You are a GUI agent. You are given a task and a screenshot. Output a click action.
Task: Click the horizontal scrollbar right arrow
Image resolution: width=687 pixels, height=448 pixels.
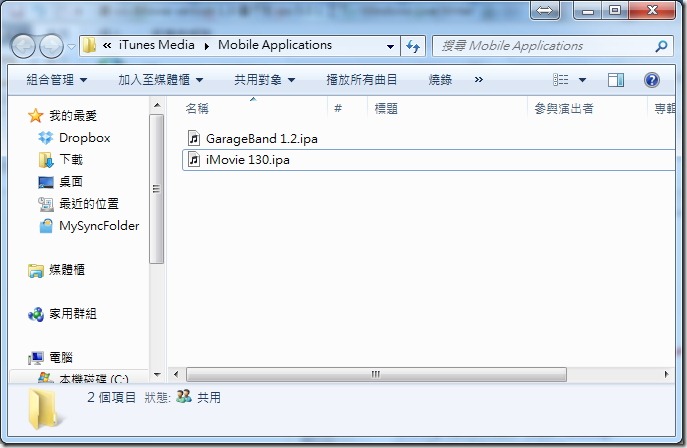point(666,374)
